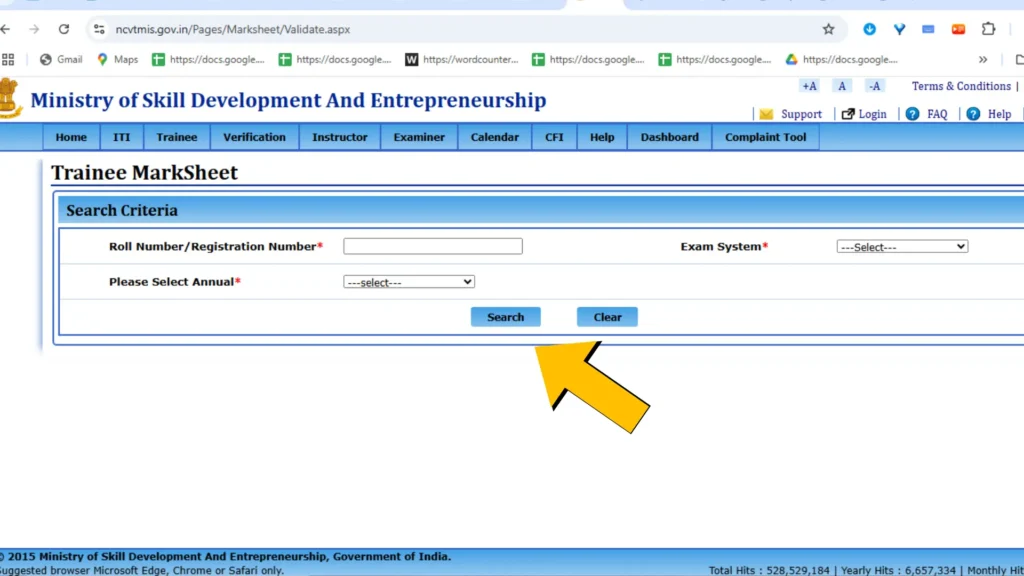Click the FAQ question mark icon
This screenshot has width=1024, height=576.
pos(912,114)
